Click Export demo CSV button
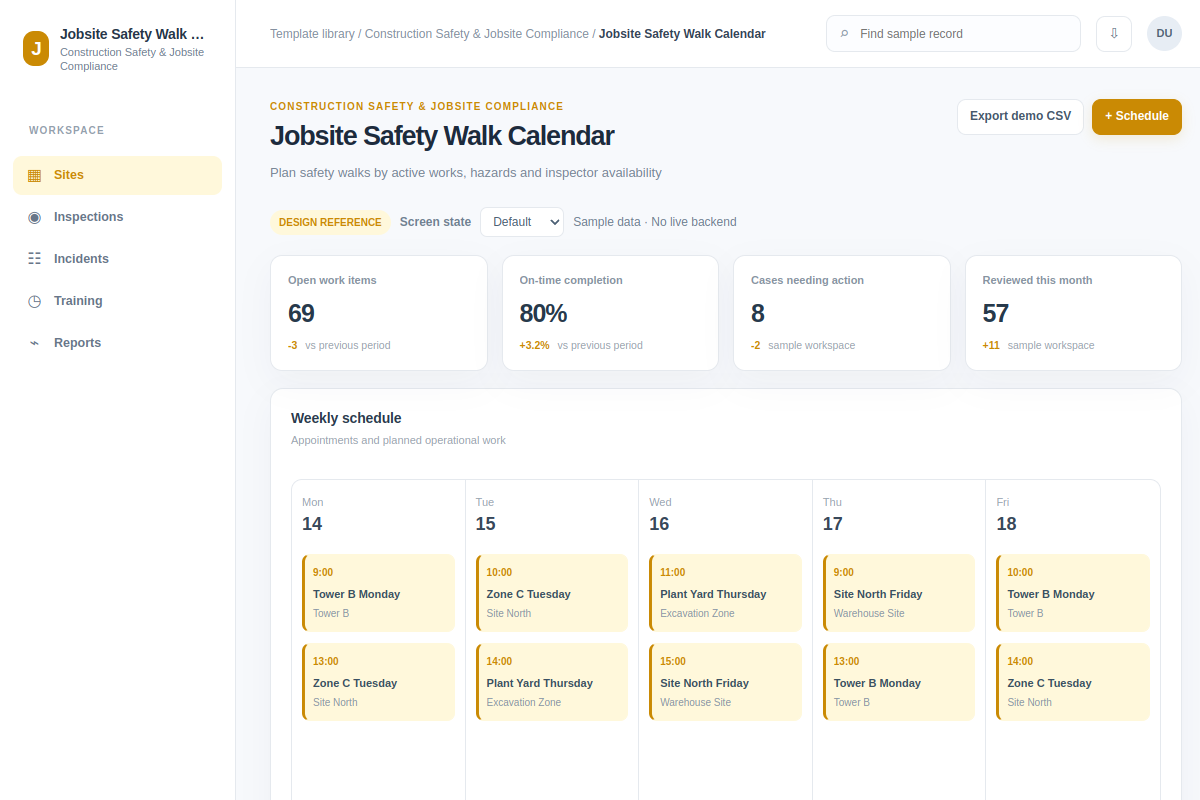Screen dimensions: 1200x800 [1020, 116]
